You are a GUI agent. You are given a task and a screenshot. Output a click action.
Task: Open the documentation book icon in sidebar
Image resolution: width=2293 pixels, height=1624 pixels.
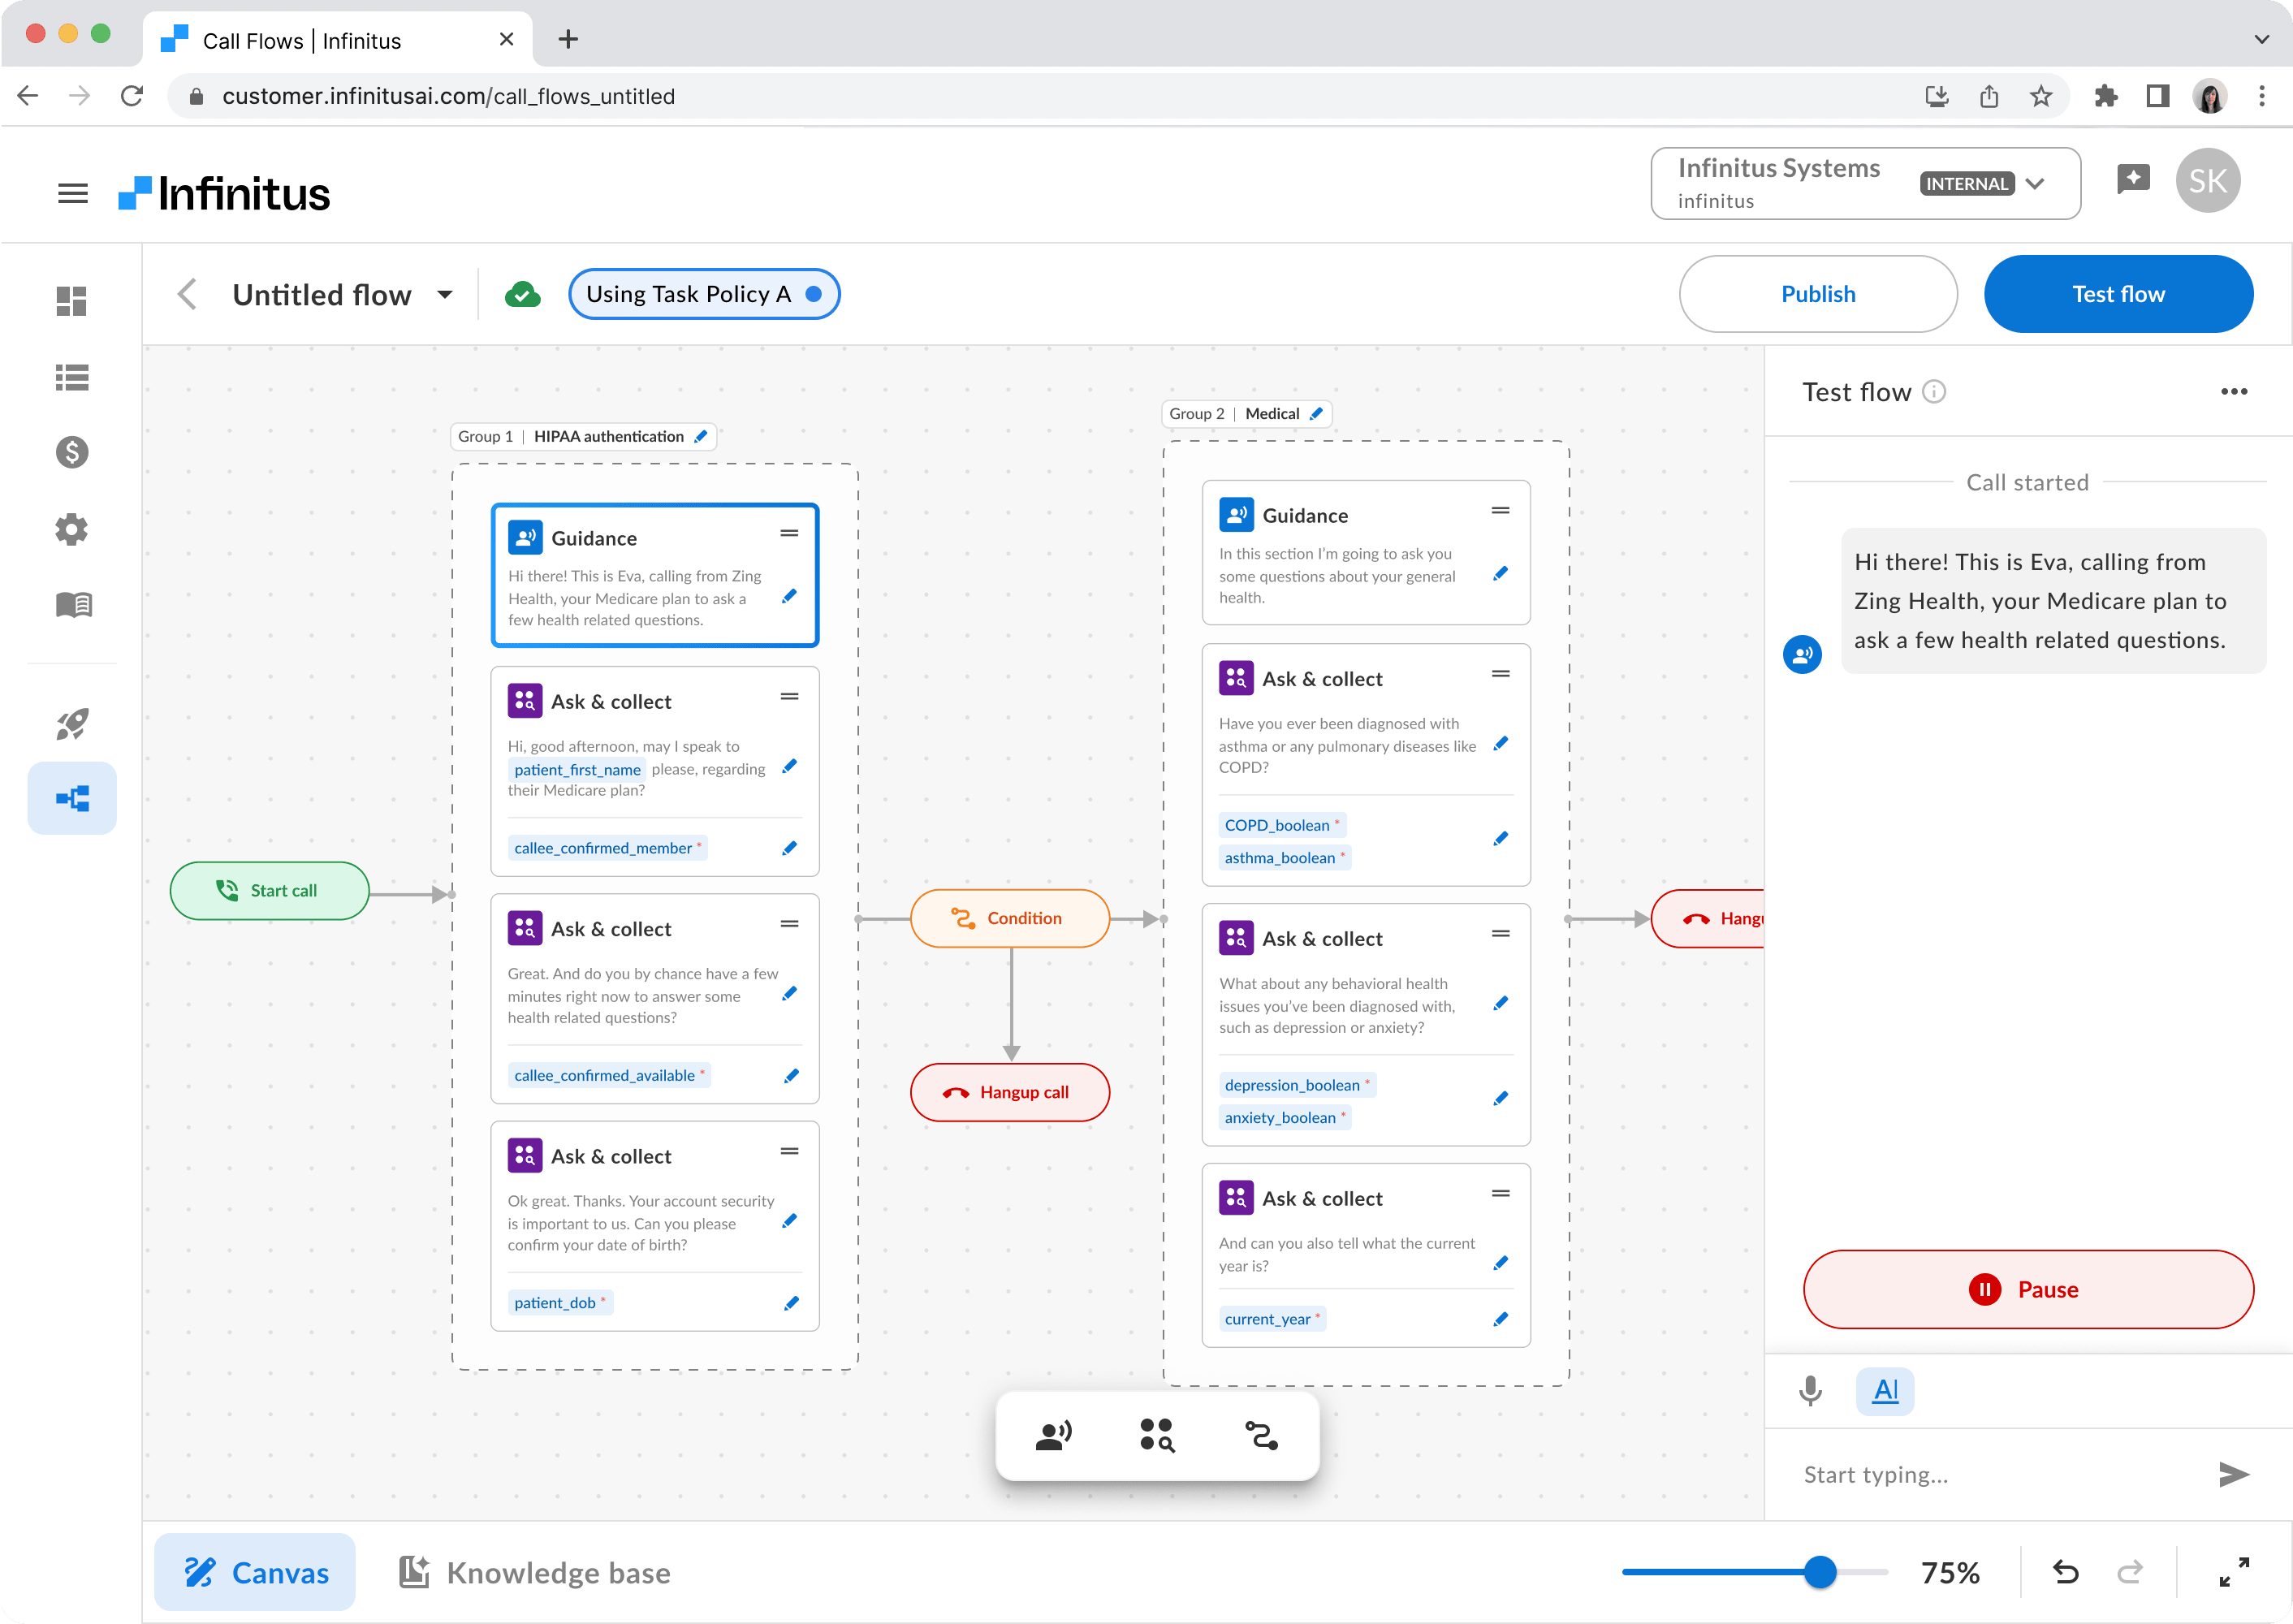pos(72,605)
